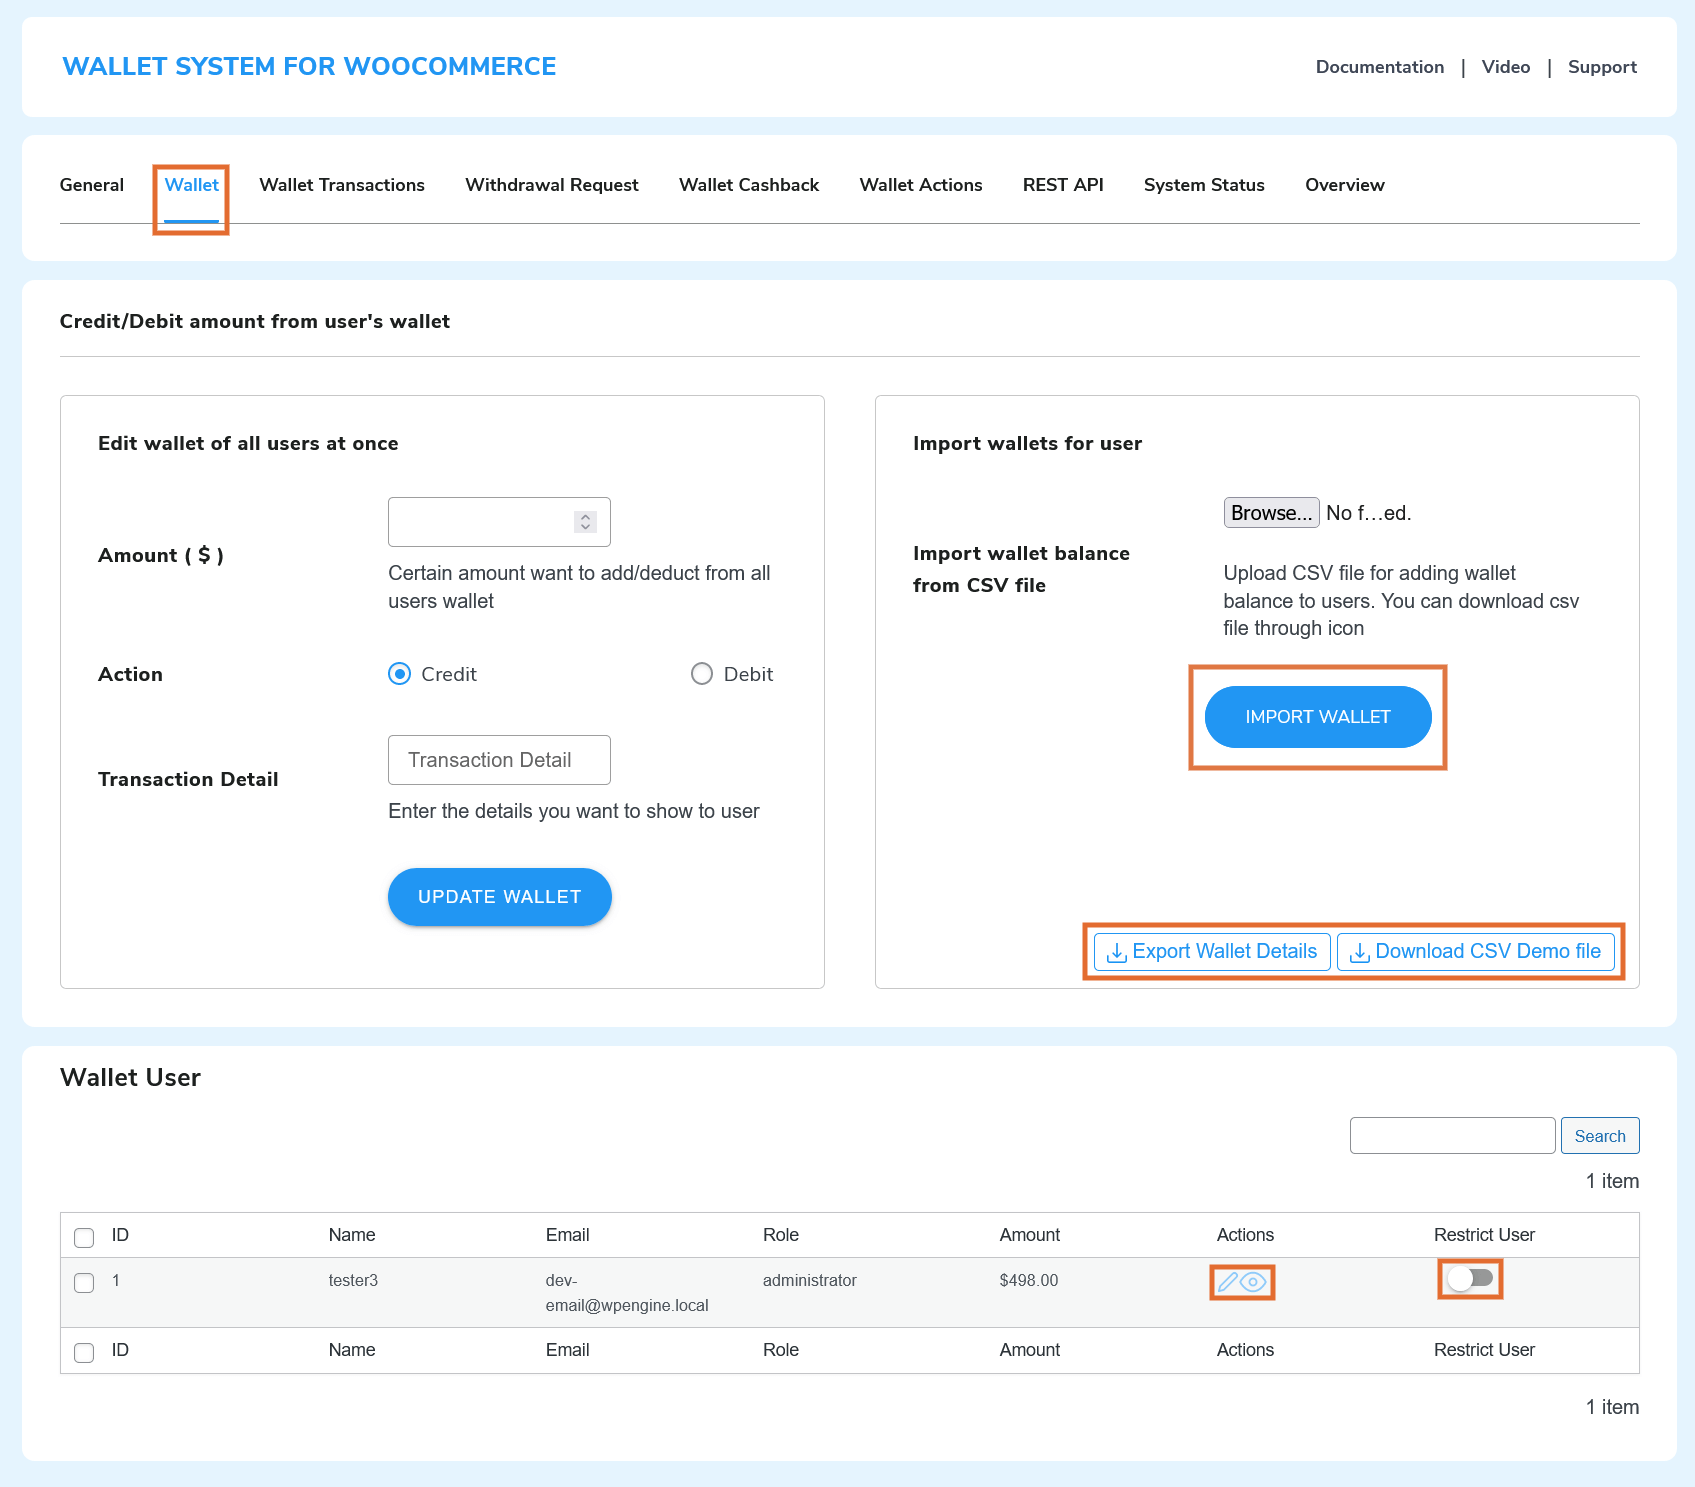Open the General tab

pyautogui.click(x=92, y=185)
